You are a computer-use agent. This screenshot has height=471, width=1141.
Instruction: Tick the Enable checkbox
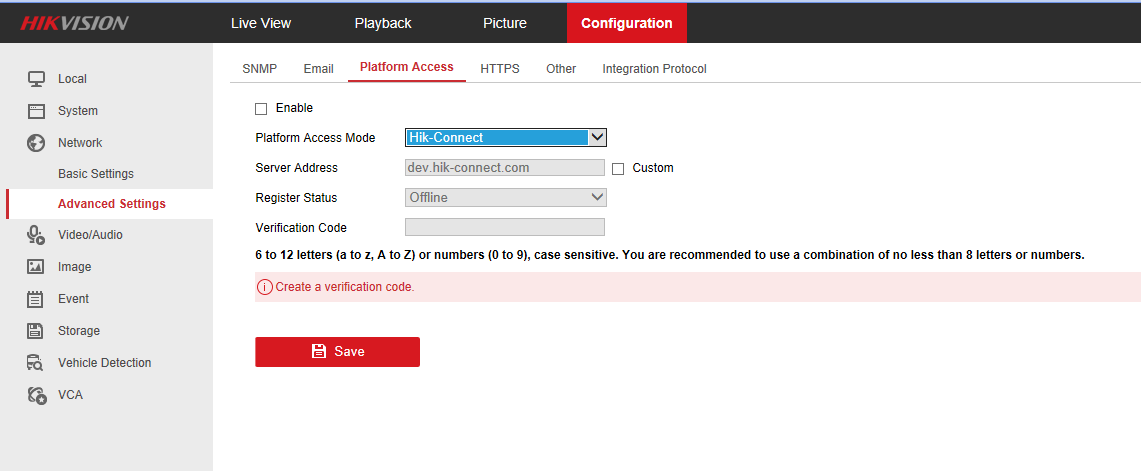tap(261, 109)
